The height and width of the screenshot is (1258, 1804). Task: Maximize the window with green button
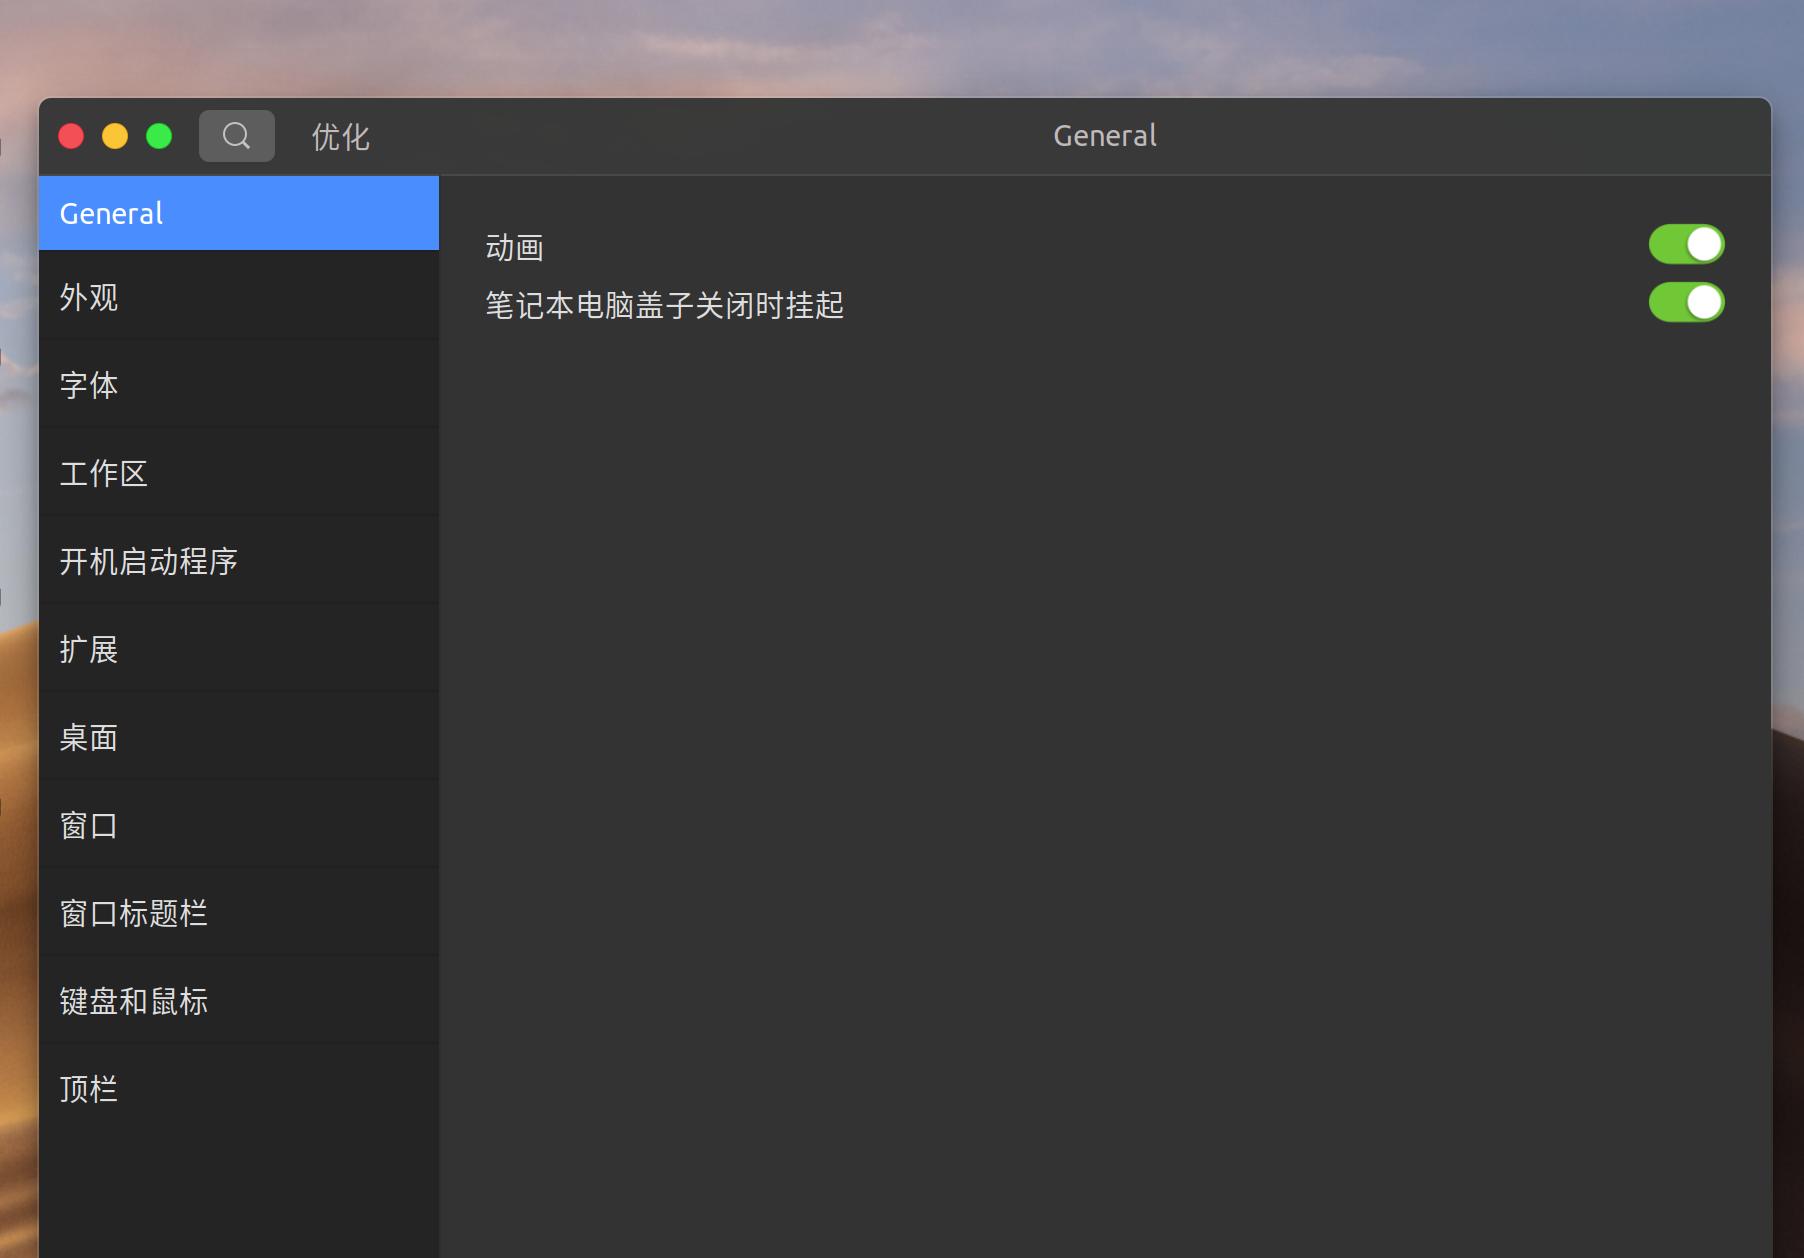pyautogui.click(x=159, y=136)
